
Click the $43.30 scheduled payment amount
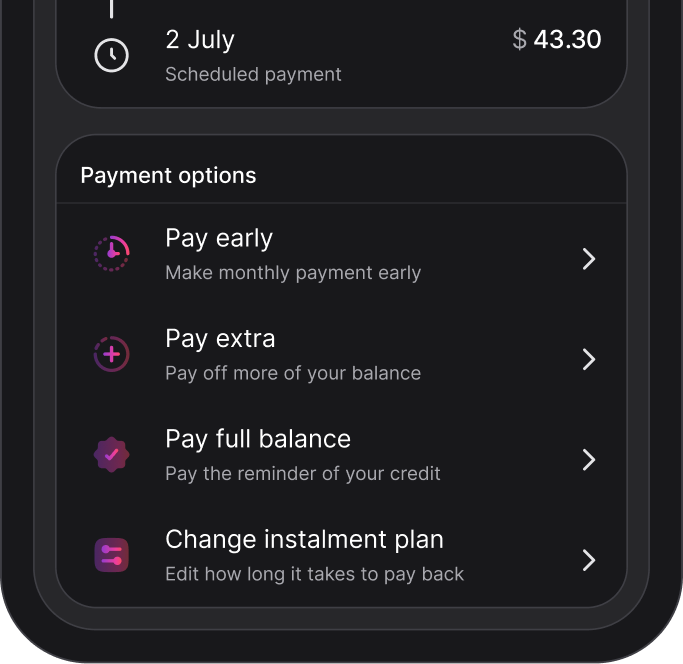pyautogui.click(x=557, y=40)
